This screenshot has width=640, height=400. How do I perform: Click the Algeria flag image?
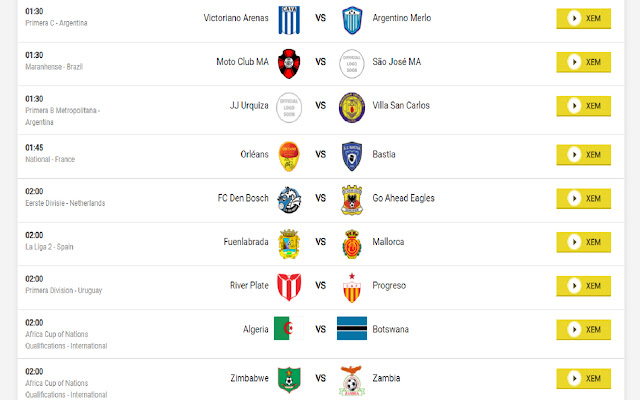coord(289,328)
